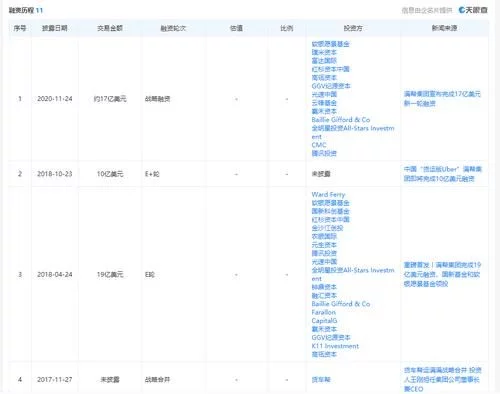Click the 投资方 column header
This screenshot has width=500, height=394.
coord(353,28)
